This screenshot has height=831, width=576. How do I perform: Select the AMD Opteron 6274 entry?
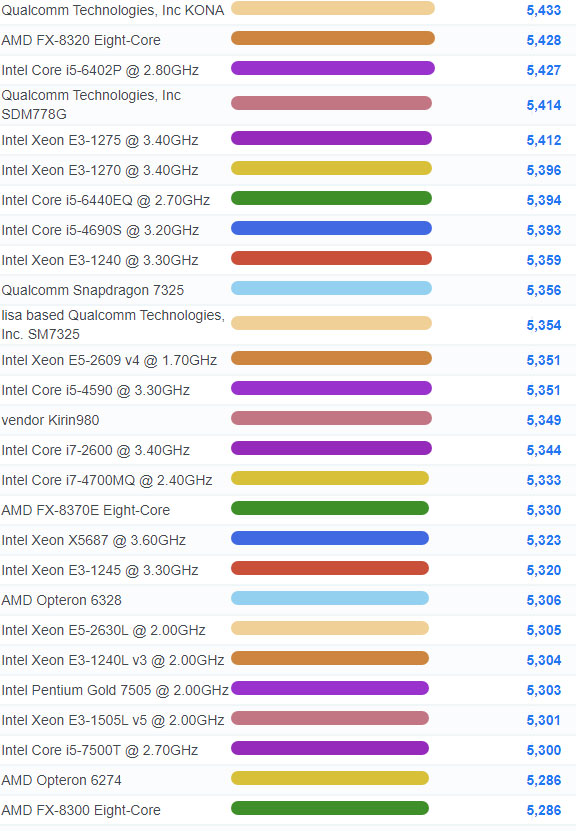tap(61, 780)
